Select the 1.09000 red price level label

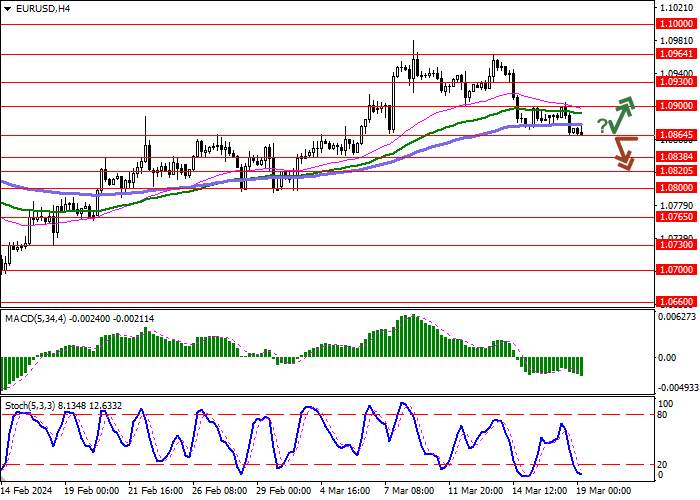(x=676, y=106)
